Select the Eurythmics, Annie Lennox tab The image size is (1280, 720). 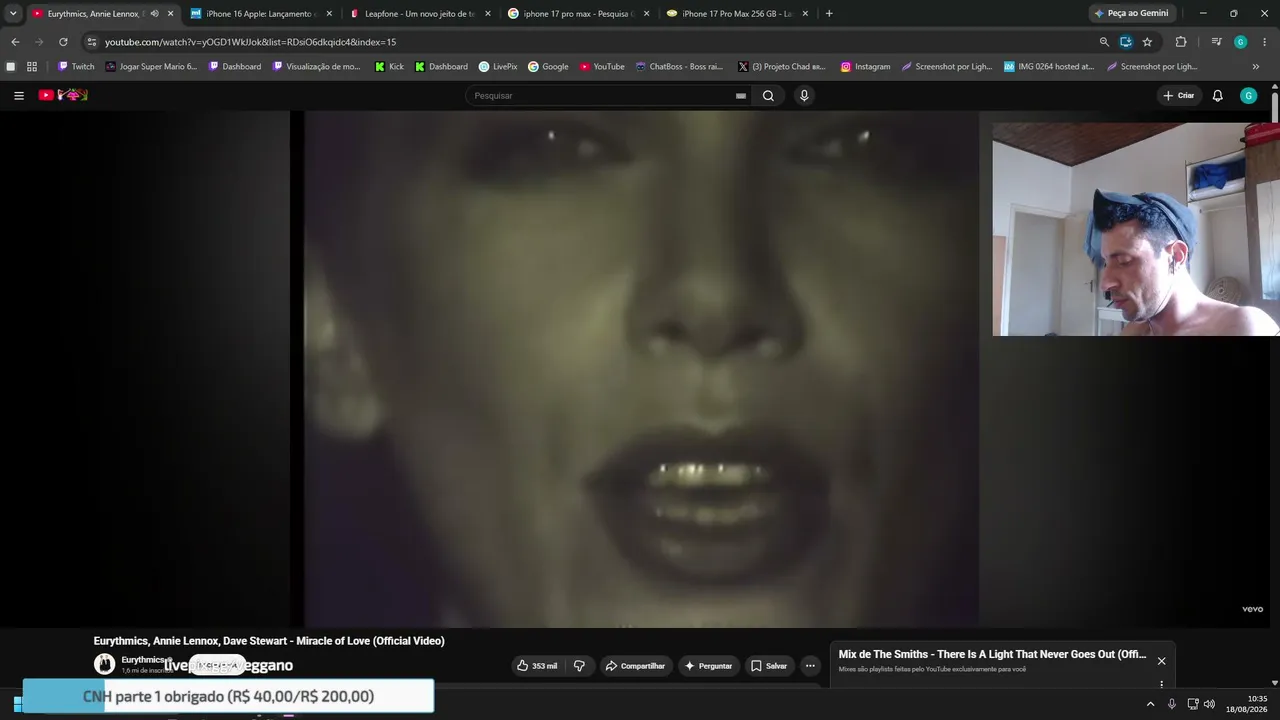[102, 14]
